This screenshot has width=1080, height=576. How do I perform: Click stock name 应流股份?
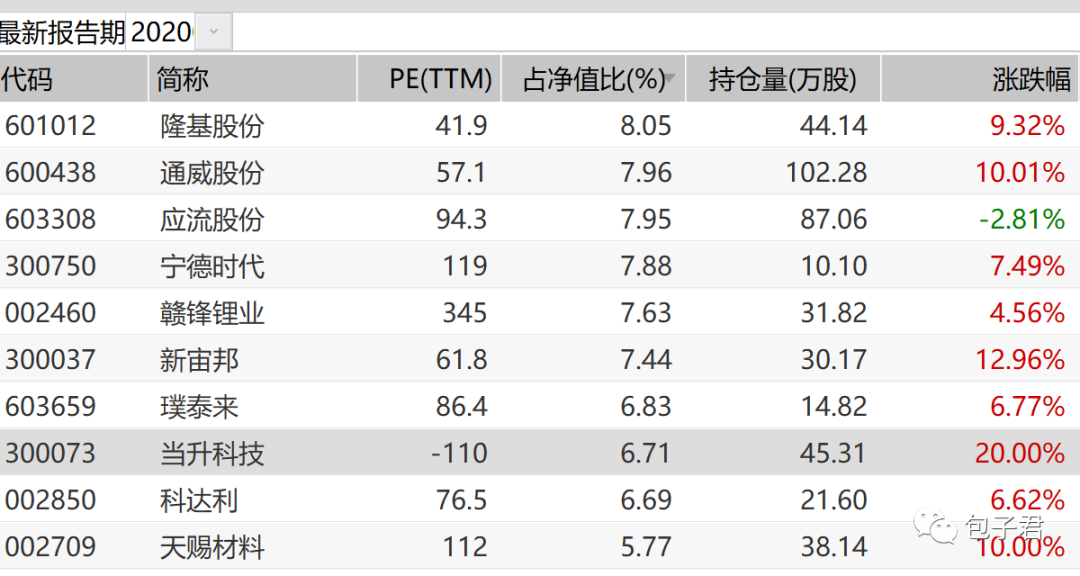coord(212,220)
